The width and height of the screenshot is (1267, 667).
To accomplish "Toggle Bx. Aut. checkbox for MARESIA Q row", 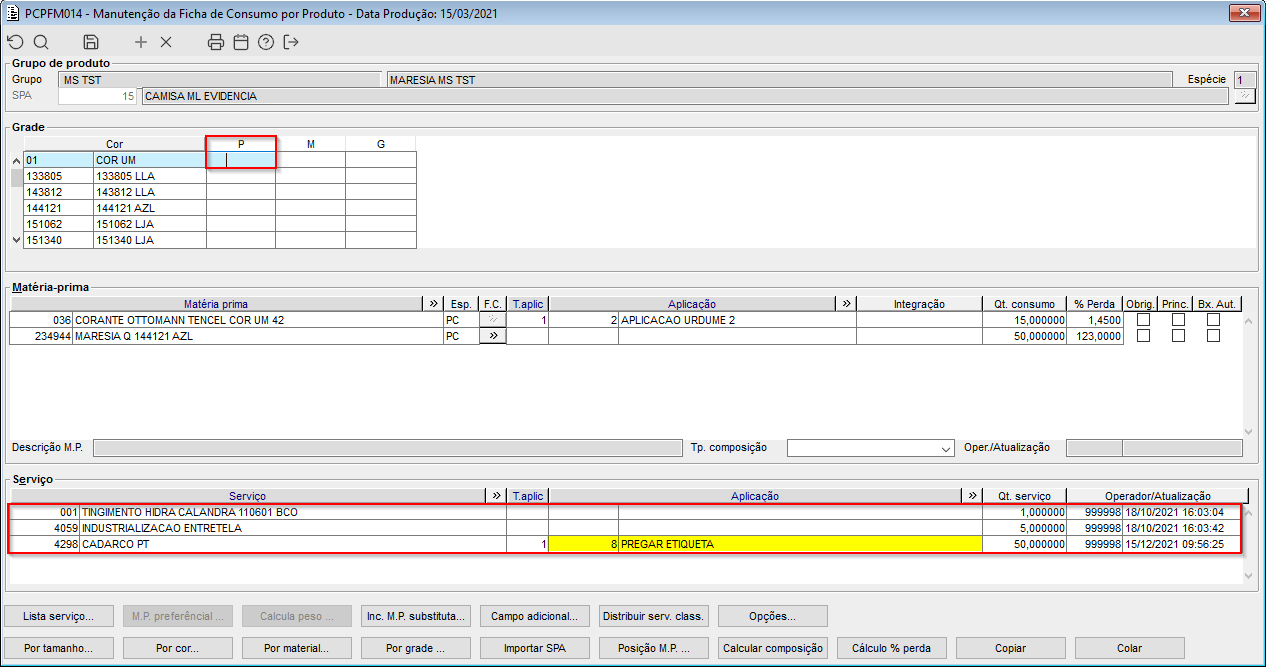I will tap(1213, 336).
